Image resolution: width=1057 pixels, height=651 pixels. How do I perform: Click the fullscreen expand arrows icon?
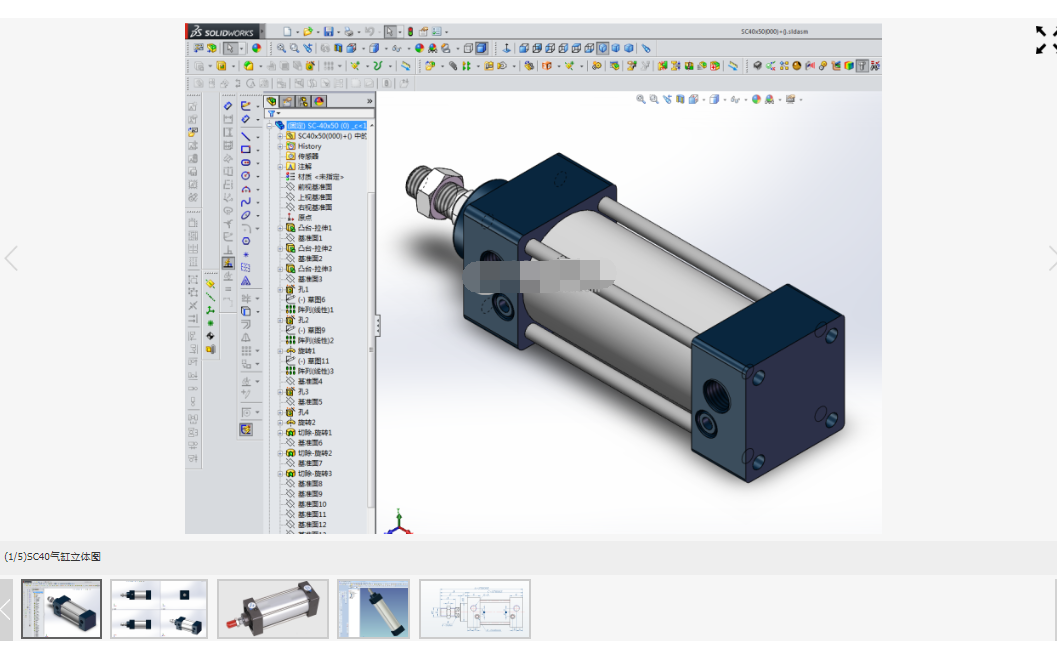(x=1045, y=40)
